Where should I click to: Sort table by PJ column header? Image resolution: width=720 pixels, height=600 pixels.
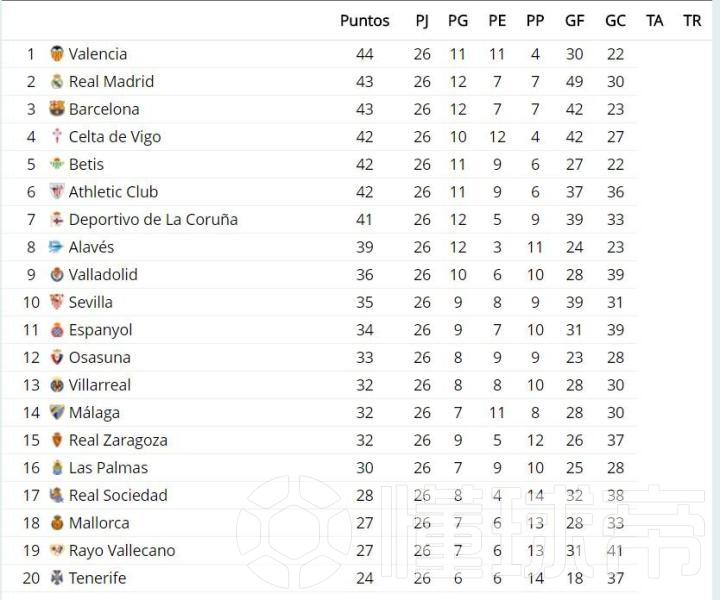(422, 21)
